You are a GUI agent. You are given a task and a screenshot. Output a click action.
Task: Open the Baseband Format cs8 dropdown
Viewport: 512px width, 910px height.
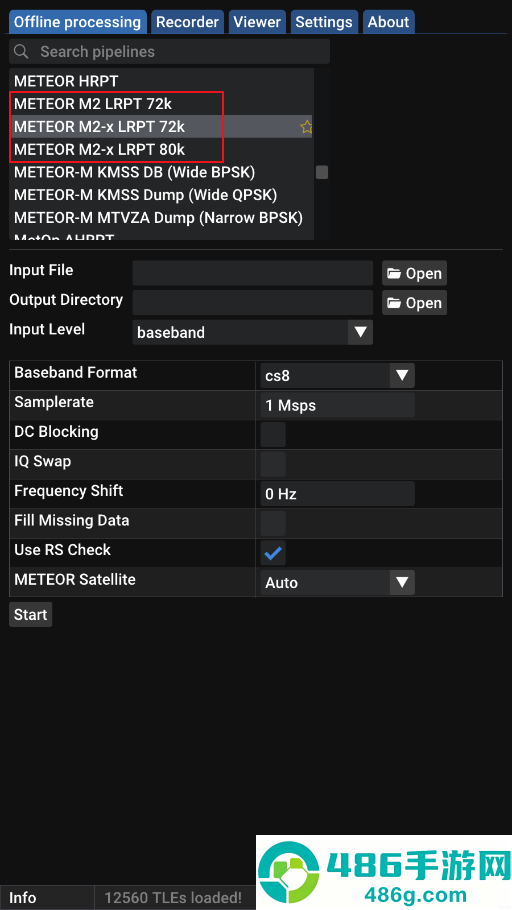click(x=337, y=375)
